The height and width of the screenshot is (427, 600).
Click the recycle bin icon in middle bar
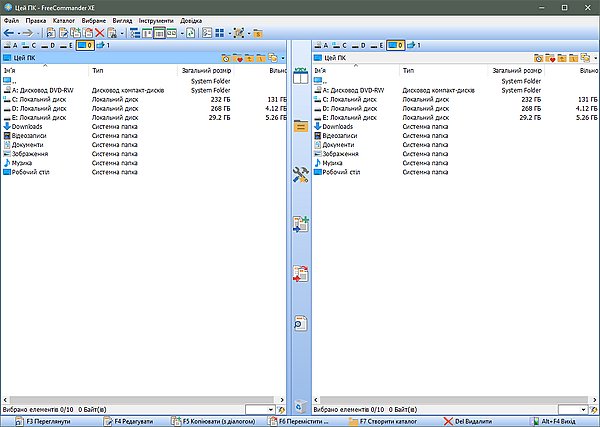[301, 406]
